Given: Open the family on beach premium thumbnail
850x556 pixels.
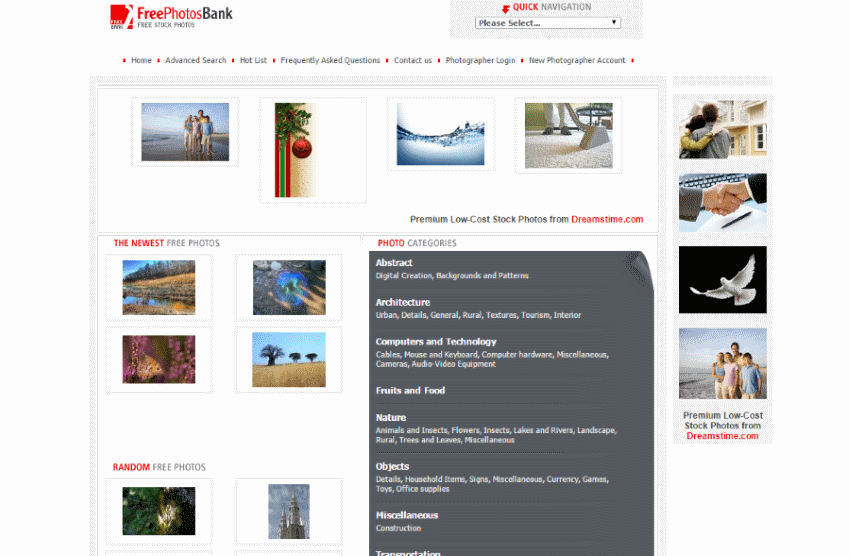Looking at the screenshot, I should pyautogui.click(x=185, y=132).
